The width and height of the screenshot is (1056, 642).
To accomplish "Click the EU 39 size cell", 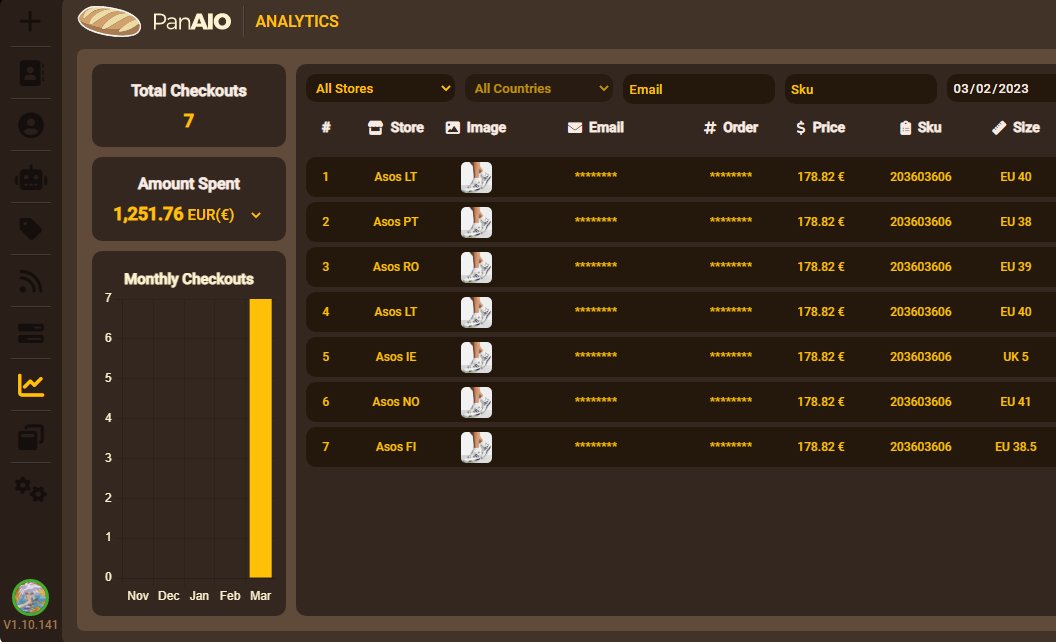I will pos(1016,267).
